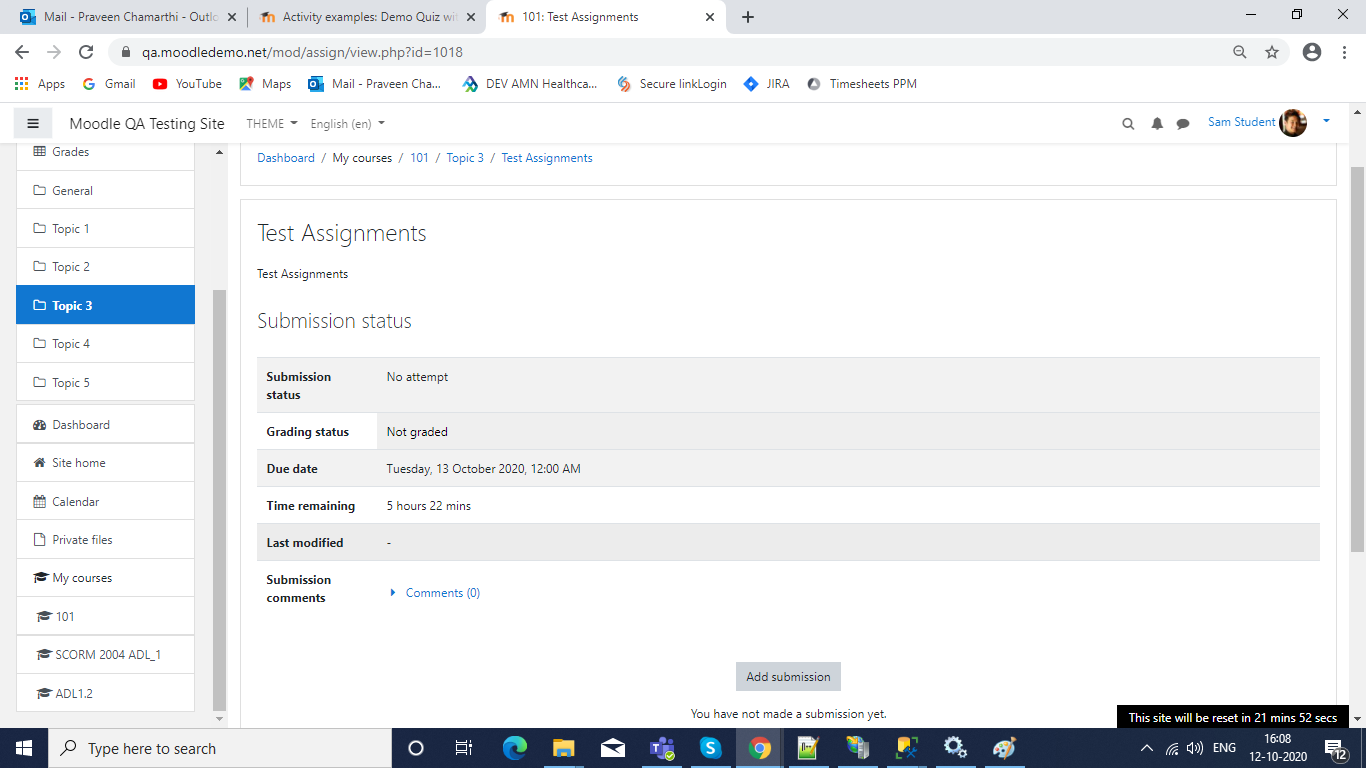
Task: Open the DEV AMN Healthcare bookmark
Action: point(530,84)
